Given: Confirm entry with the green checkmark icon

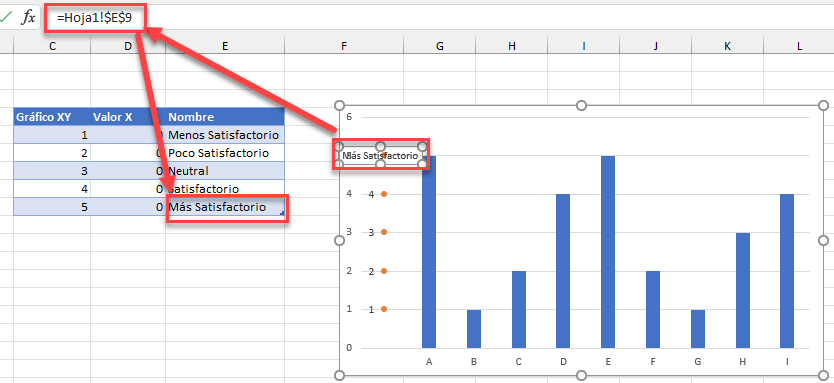Looking at the screenshot, I should (x=5, y=17).
